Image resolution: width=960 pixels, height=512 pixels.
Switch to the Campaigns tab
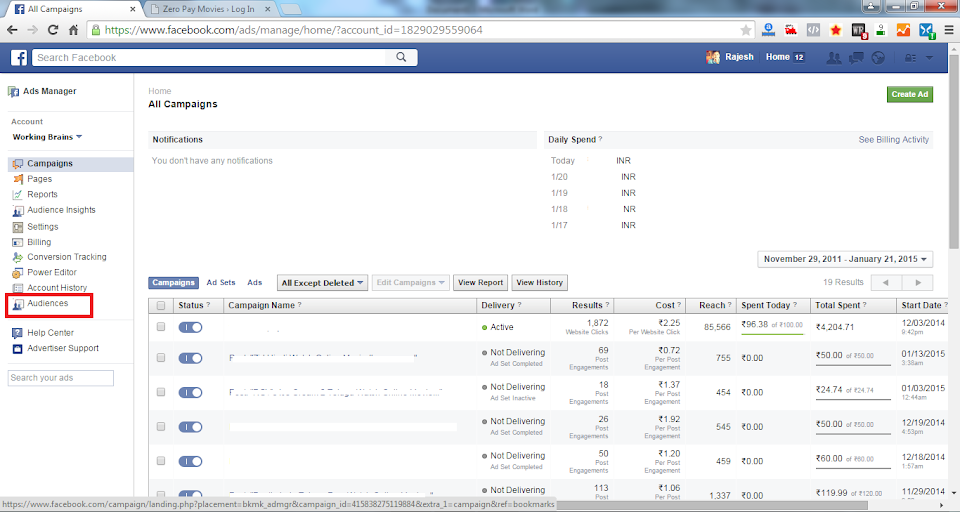pyautogui.click(x=173, y=282)
